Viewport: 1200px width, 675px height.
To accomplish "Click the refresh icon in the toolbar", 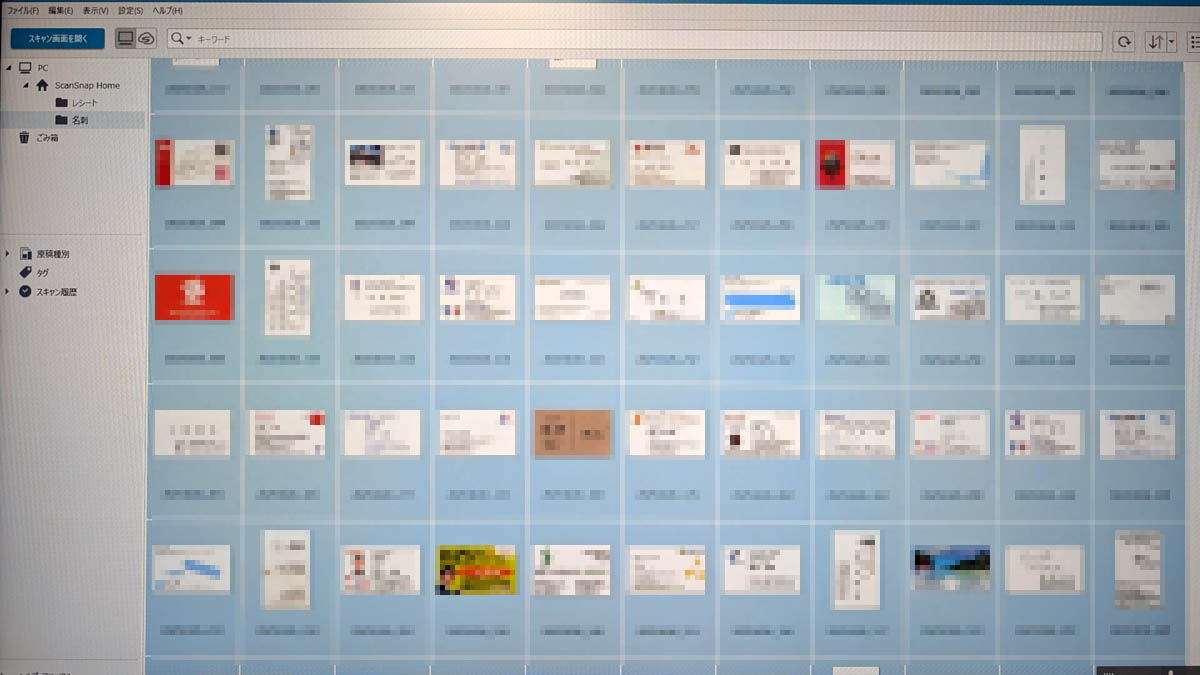I will click(x=1125, y=41).
